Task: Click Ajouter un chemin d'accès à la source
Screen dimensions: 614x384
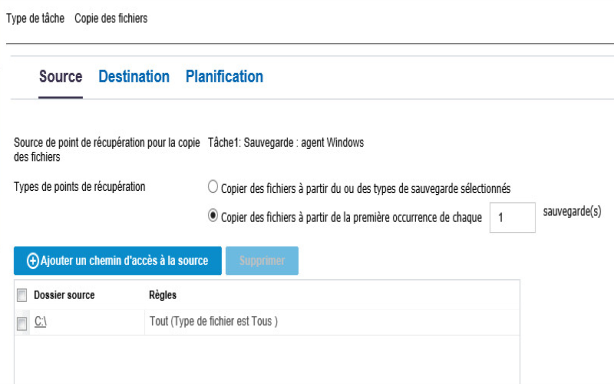Action: 117,261
